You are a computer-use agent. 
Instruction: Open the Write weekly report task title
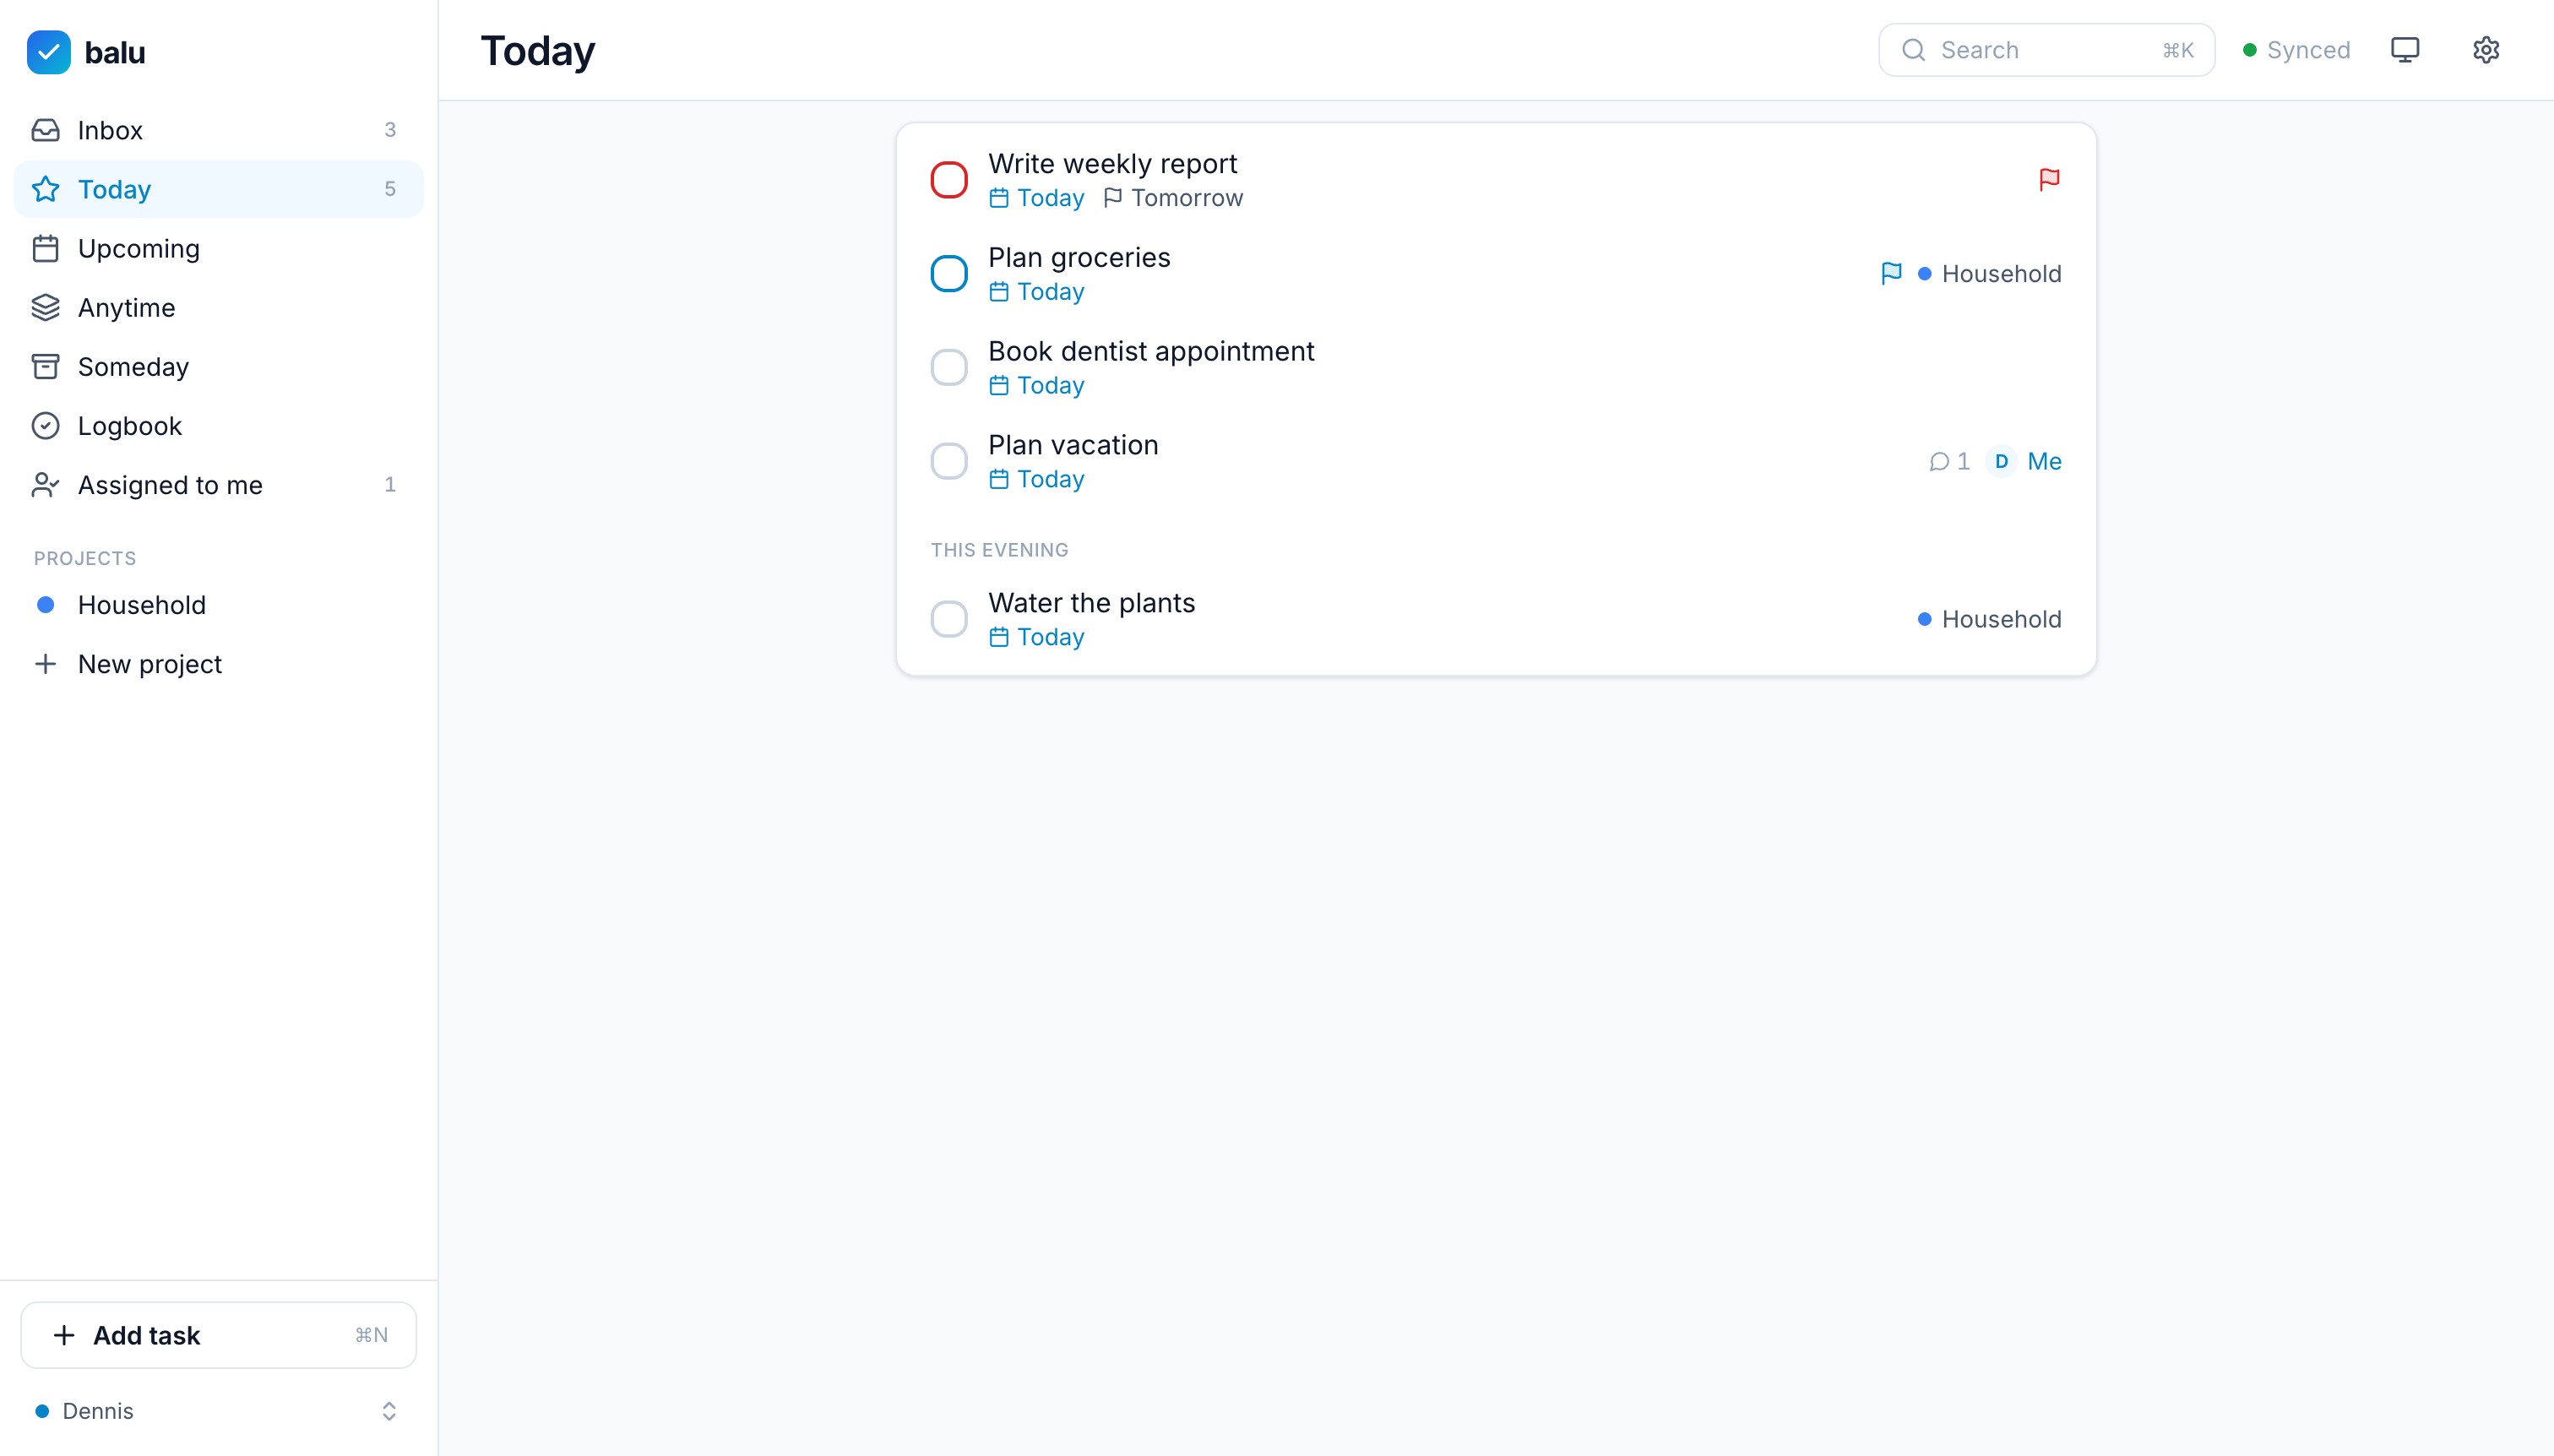pos(1112,163)
